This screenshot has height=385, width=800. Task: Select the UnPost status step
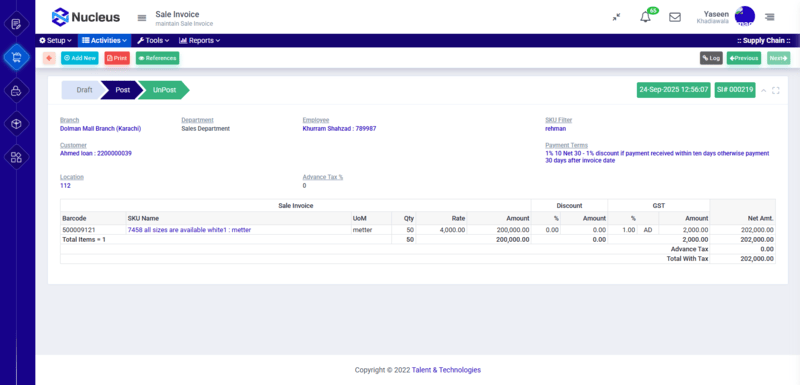[164, 90]
